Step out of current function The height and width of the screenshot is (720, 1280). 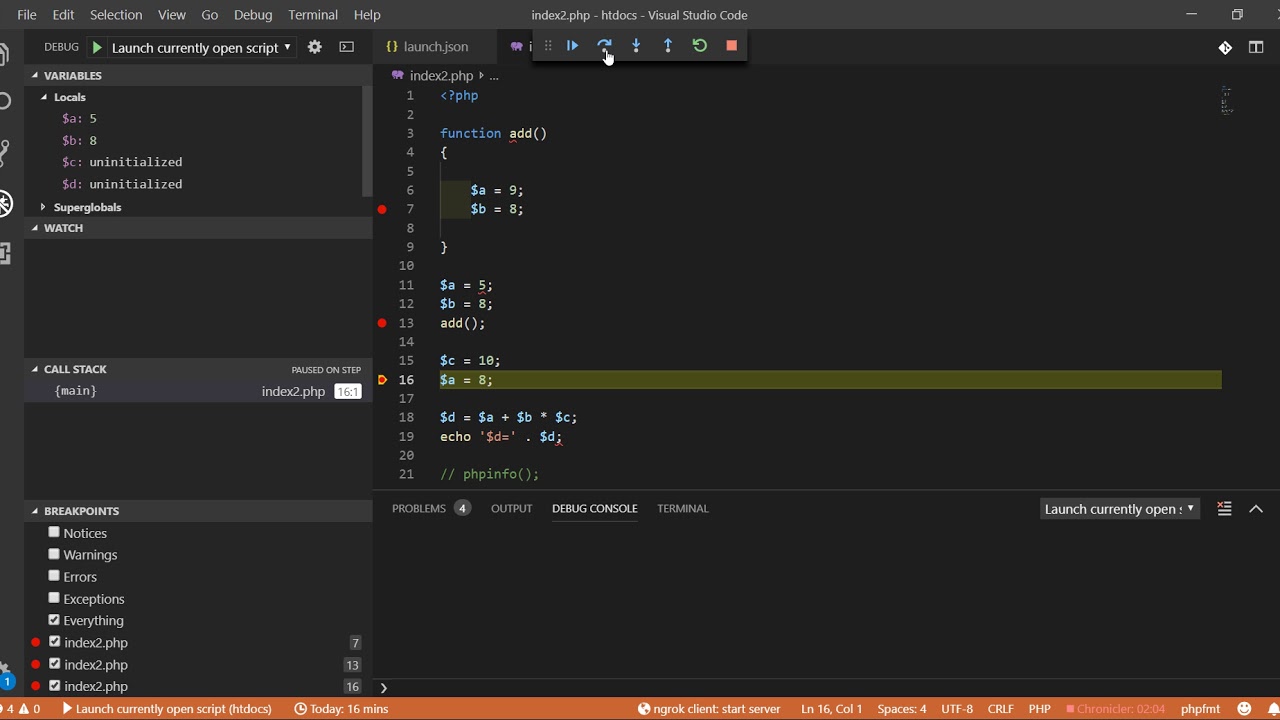668,46
